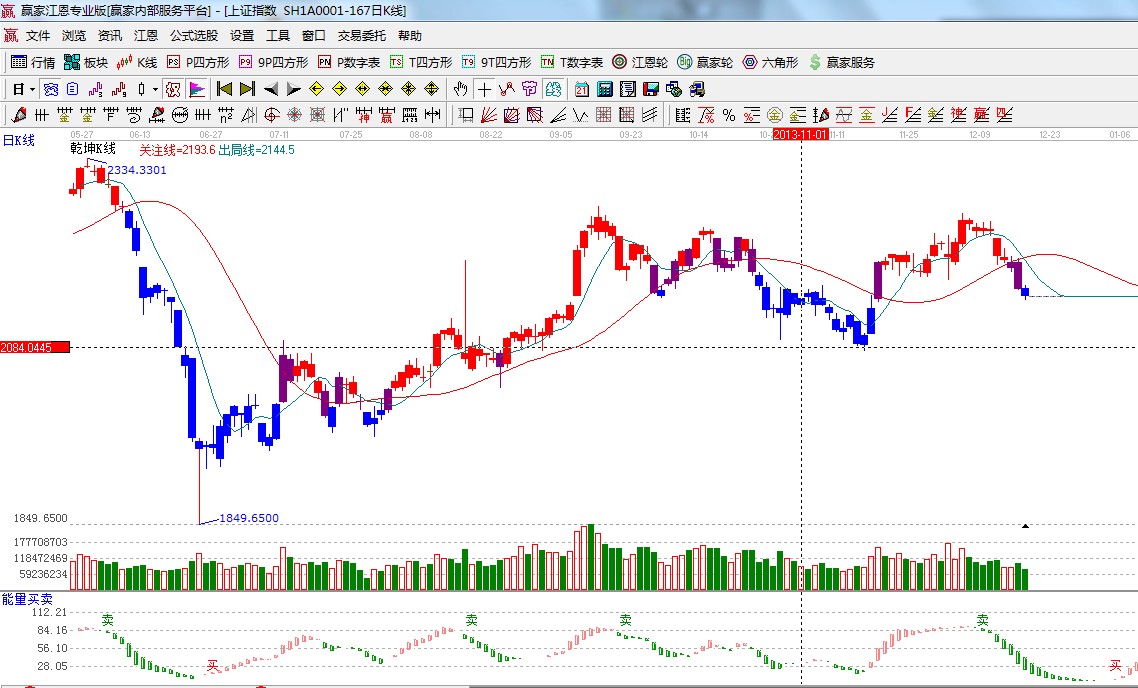Toggle the crosshair cursor button
Viewport: 1138px width, 688px height.
point(484,89)
